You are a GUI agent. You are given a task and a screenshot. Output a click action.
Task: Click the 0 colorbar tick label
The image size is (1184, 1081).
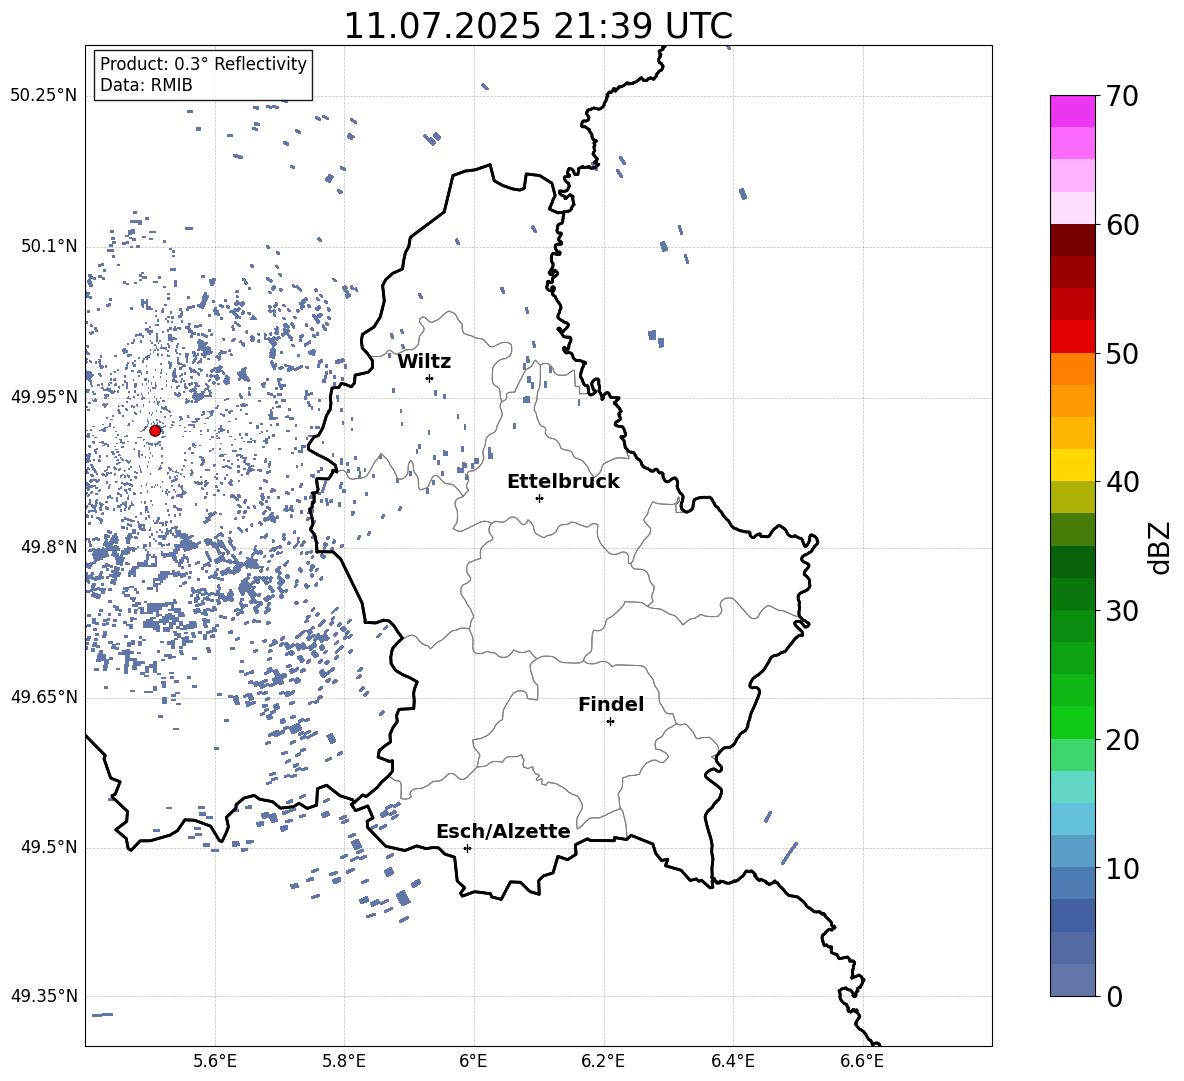click(1114, 996)
